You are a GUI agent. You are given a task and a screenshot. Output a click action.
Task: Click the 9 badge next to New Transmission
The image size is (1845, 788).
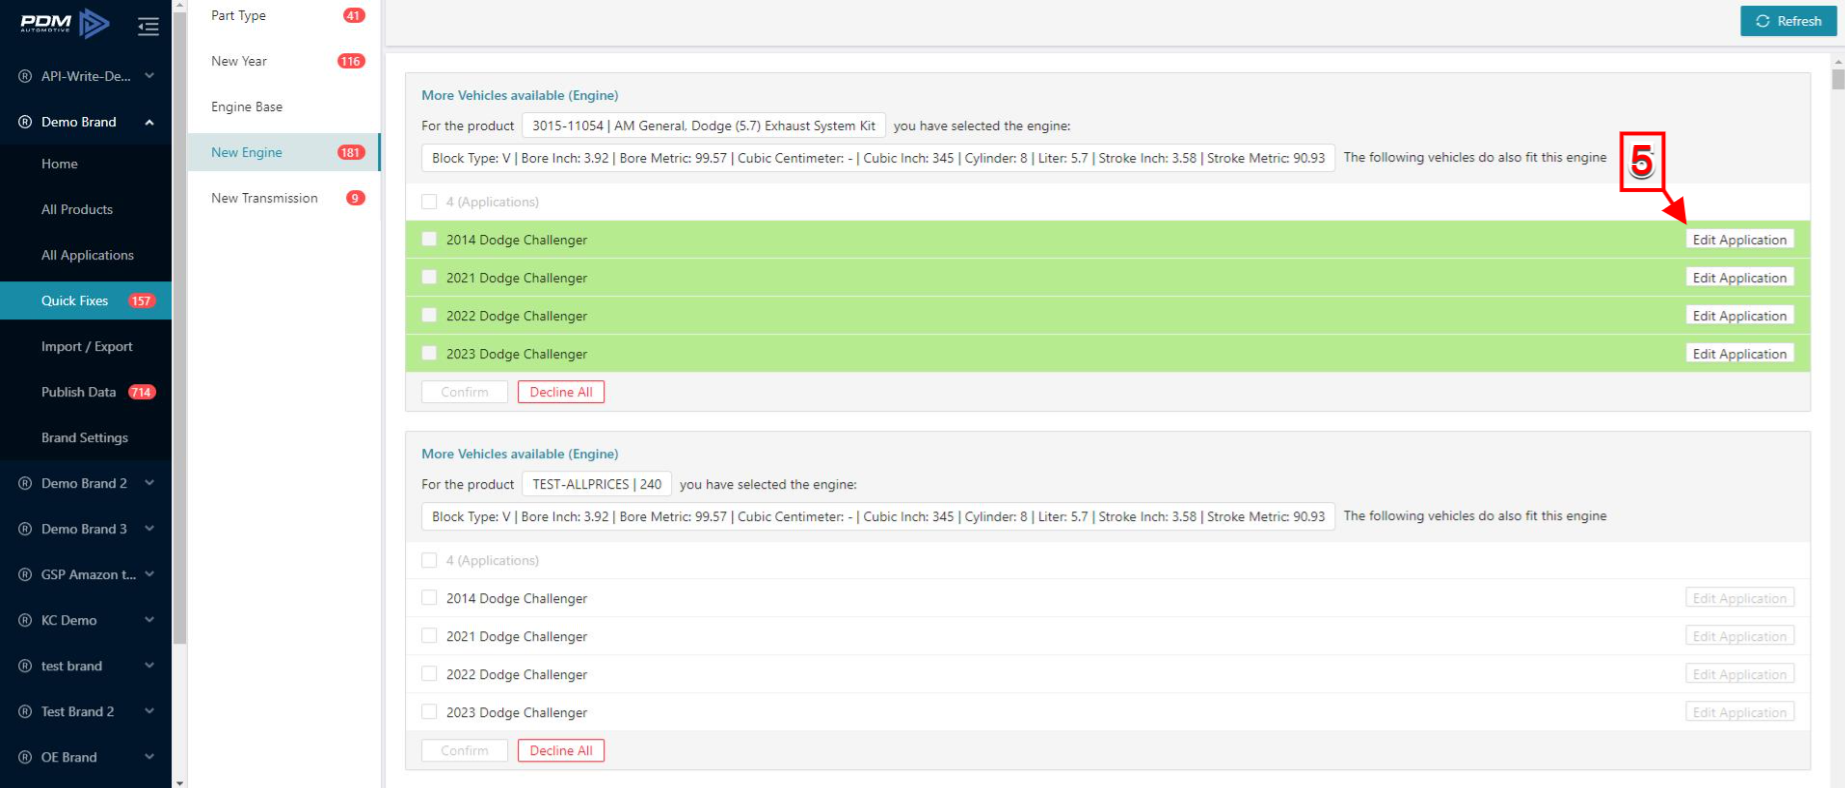pos(355,198)
